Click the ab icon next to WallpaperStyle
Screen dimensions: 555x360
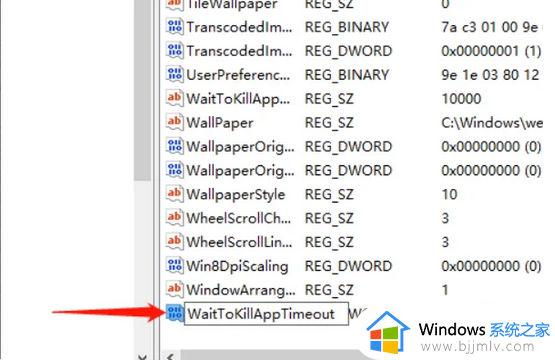click(x=175, y=194)
